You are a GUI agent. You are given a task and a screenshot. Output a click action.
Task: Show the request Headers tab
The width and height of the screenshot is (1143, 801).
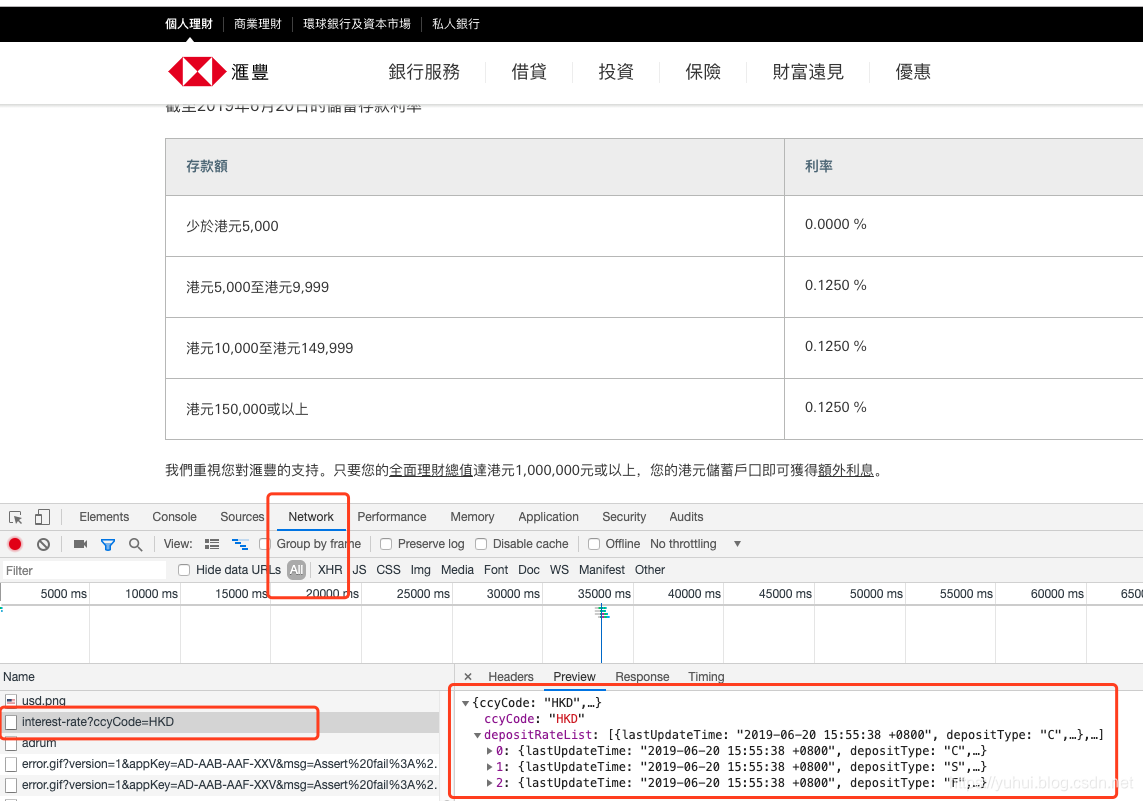pyautogui.click(x=511, y=676)
